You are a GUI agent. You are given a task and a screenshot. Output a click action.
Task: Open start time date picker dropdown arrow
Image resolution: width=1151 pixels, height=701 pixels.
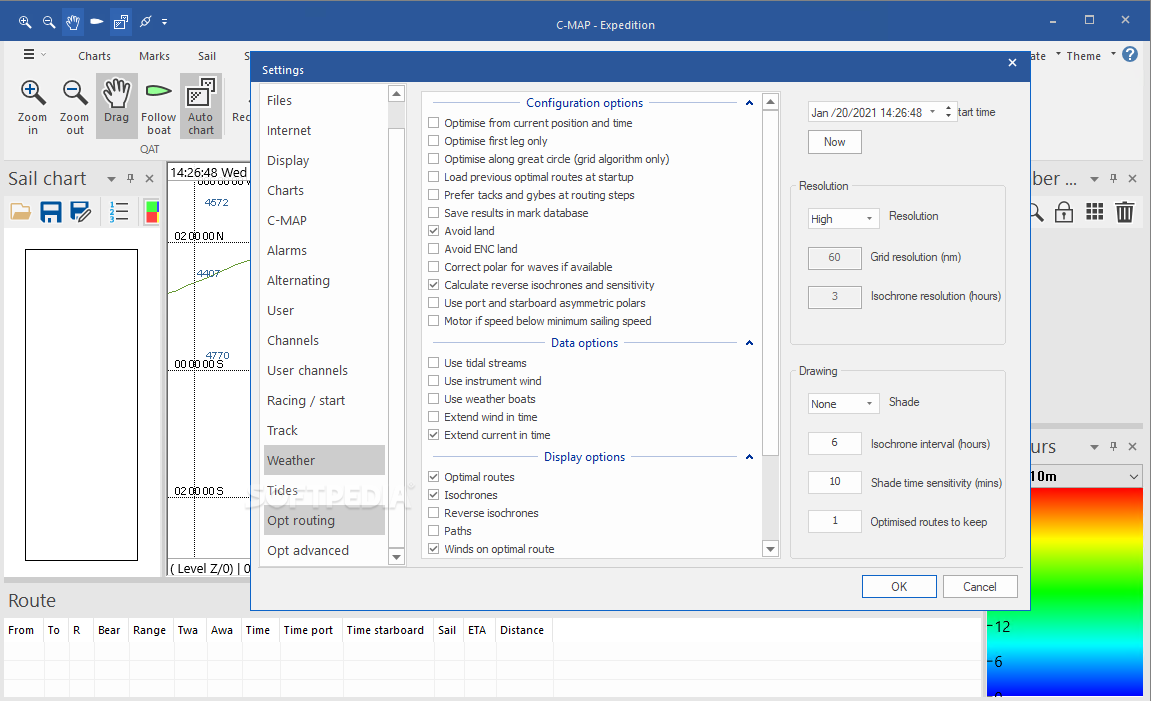click(x=932, y=112)
